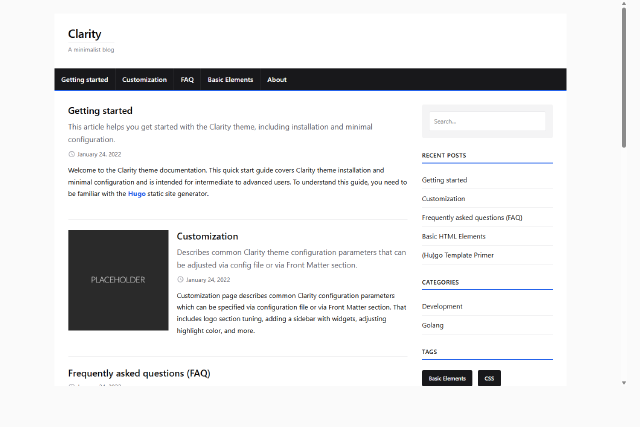Select FAQ in the navigation bar

point(187,80)
